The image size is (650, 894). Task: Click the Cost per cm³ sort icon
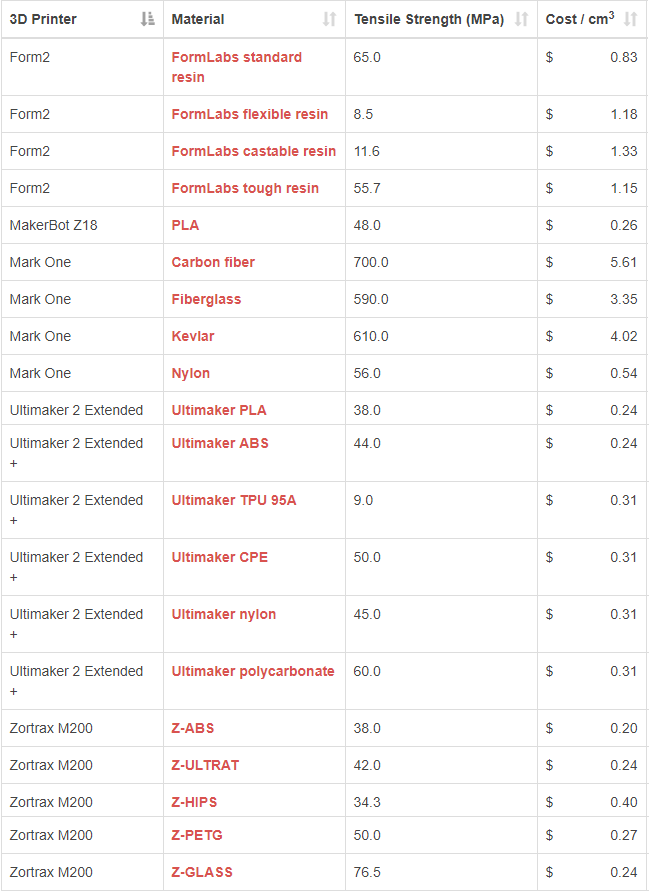pos(630,19)
